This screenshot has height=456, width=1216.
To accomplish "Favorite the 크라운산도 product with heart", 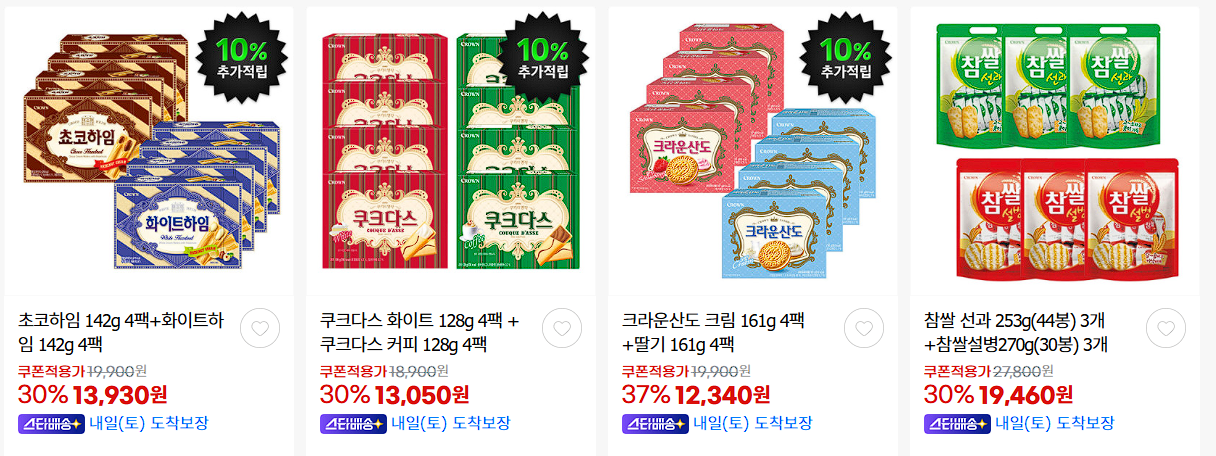I will (864, 328).
